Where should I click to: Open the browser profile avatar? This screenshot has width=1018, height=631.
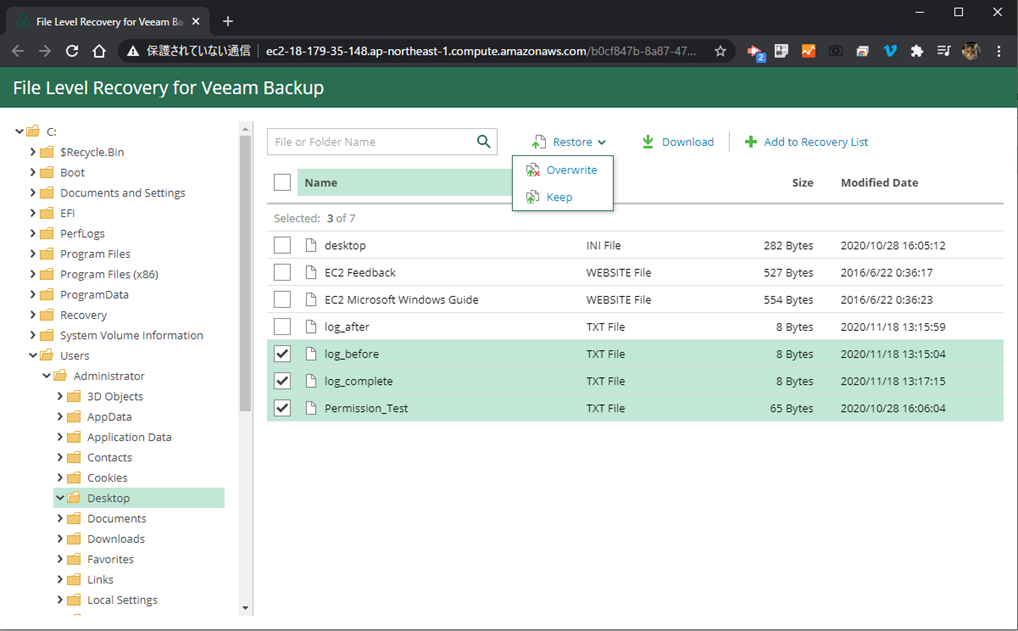[971, 51]
